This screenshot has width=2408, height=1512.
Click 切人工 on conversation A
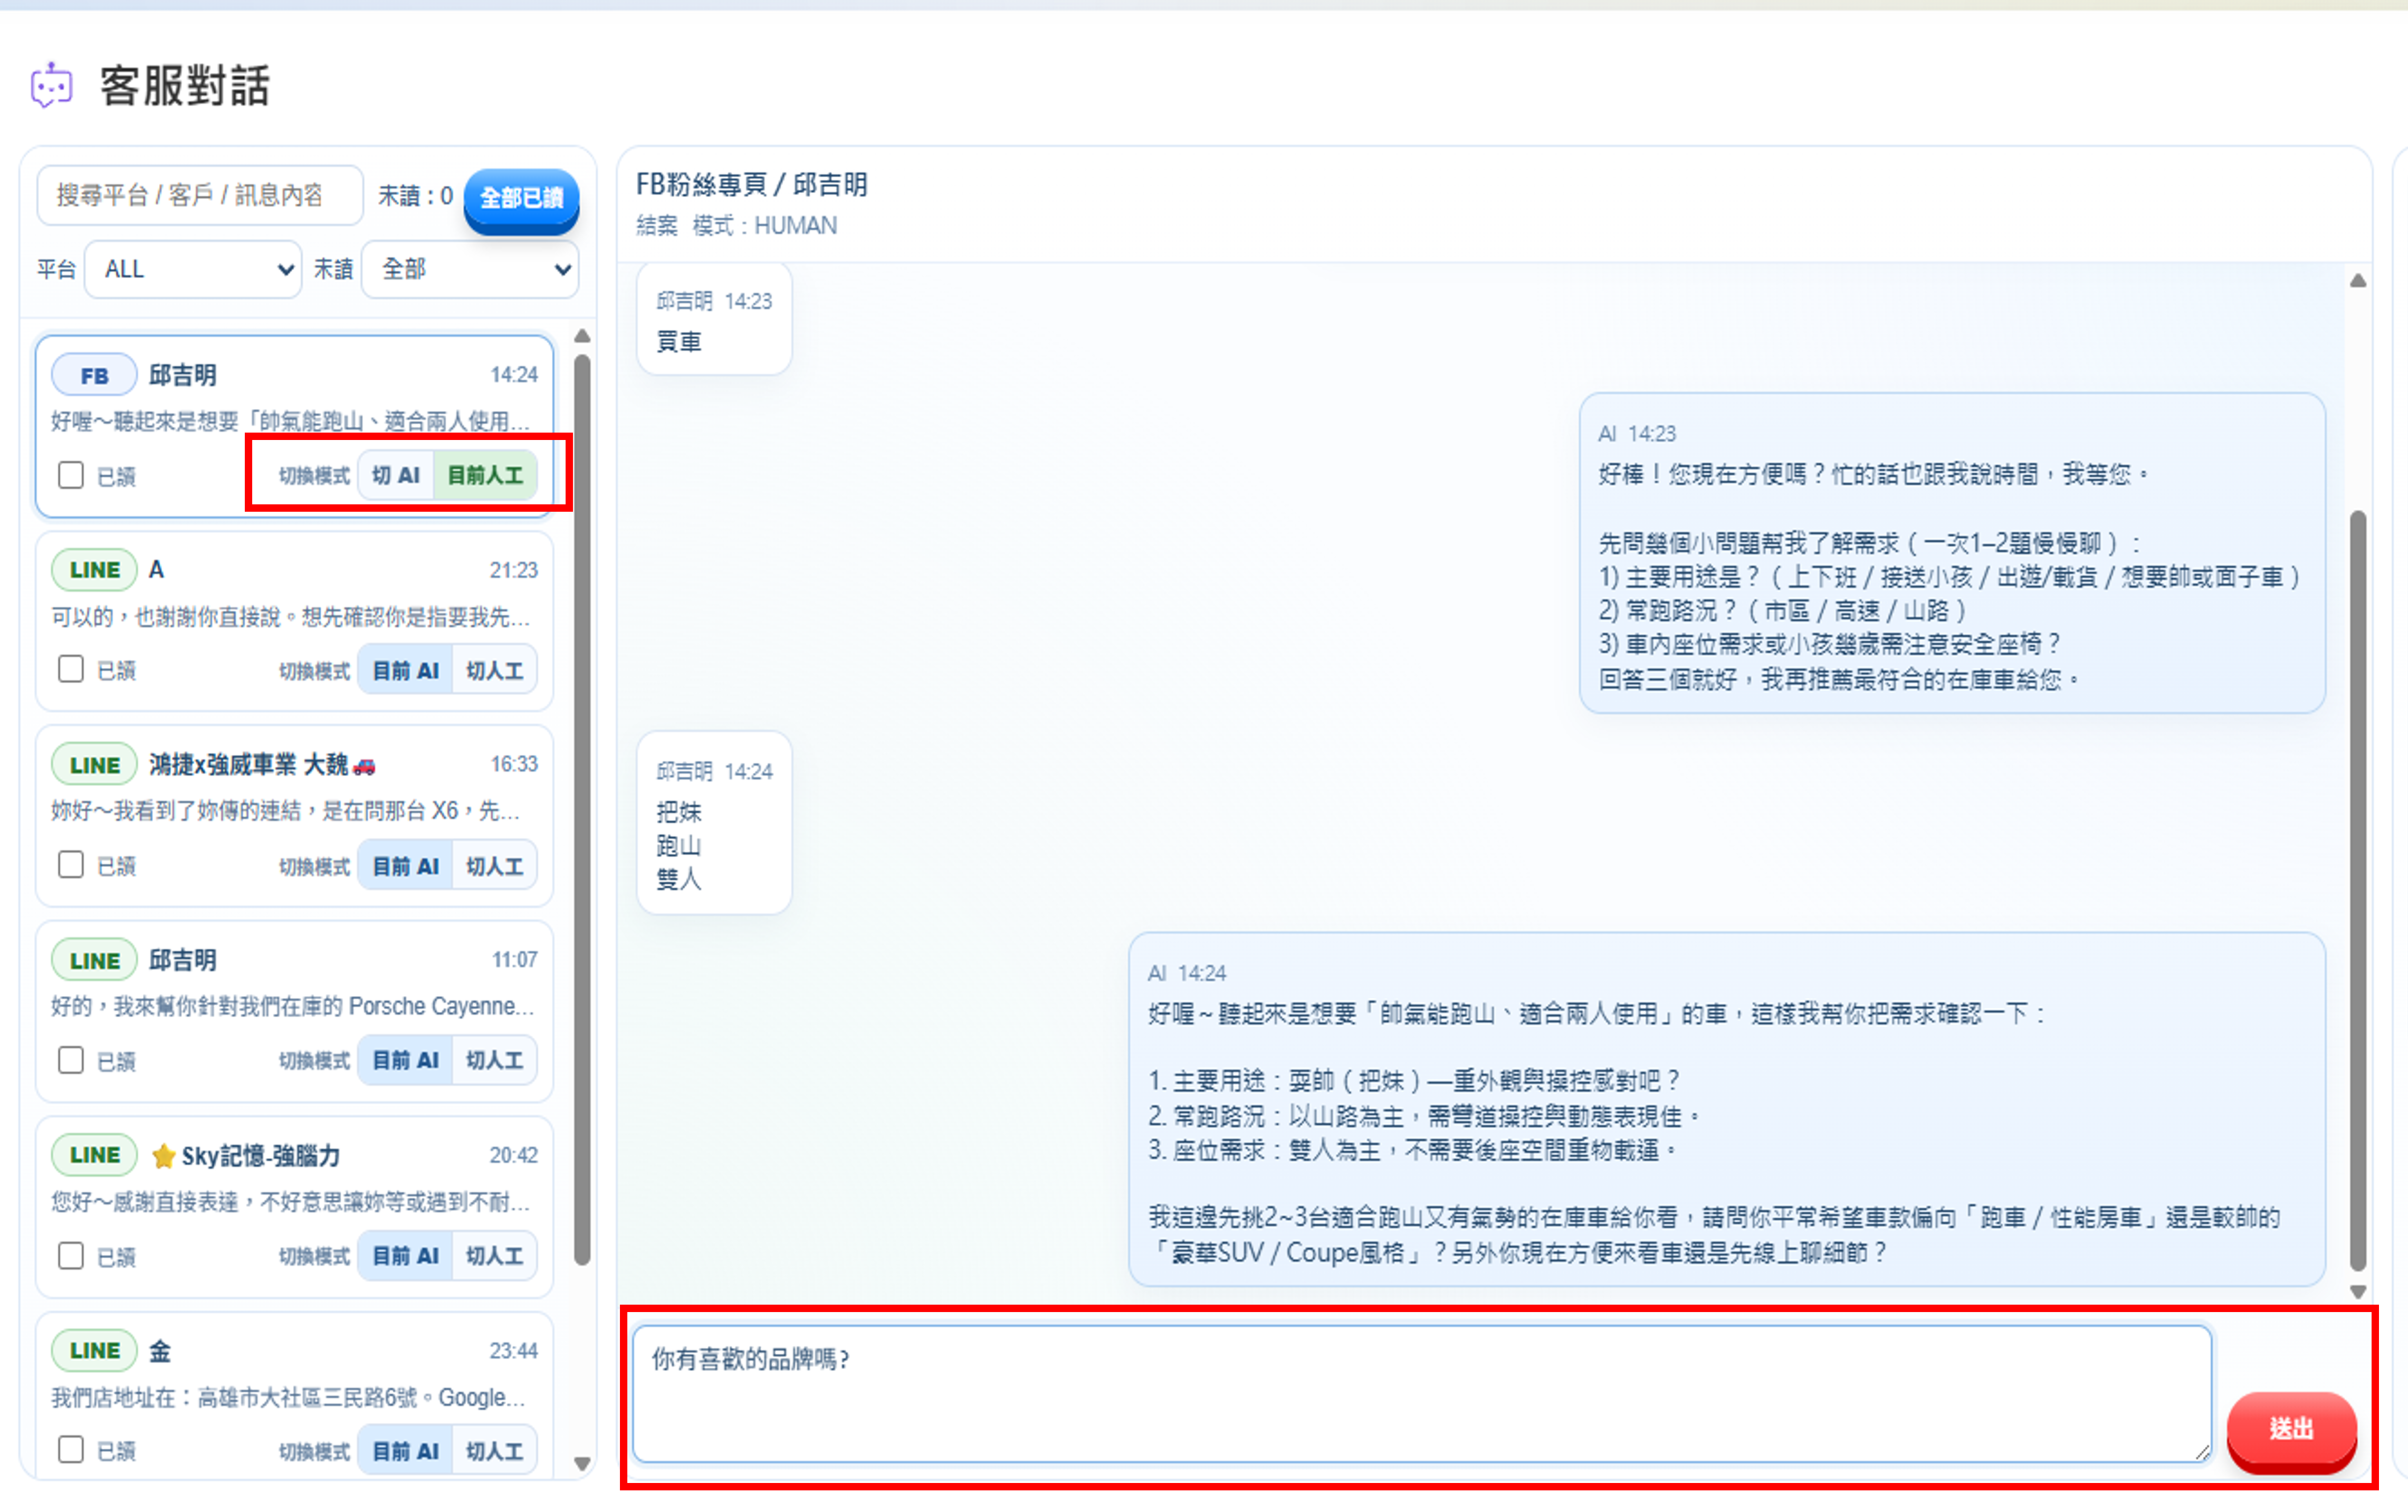click(x=495, y=669)
